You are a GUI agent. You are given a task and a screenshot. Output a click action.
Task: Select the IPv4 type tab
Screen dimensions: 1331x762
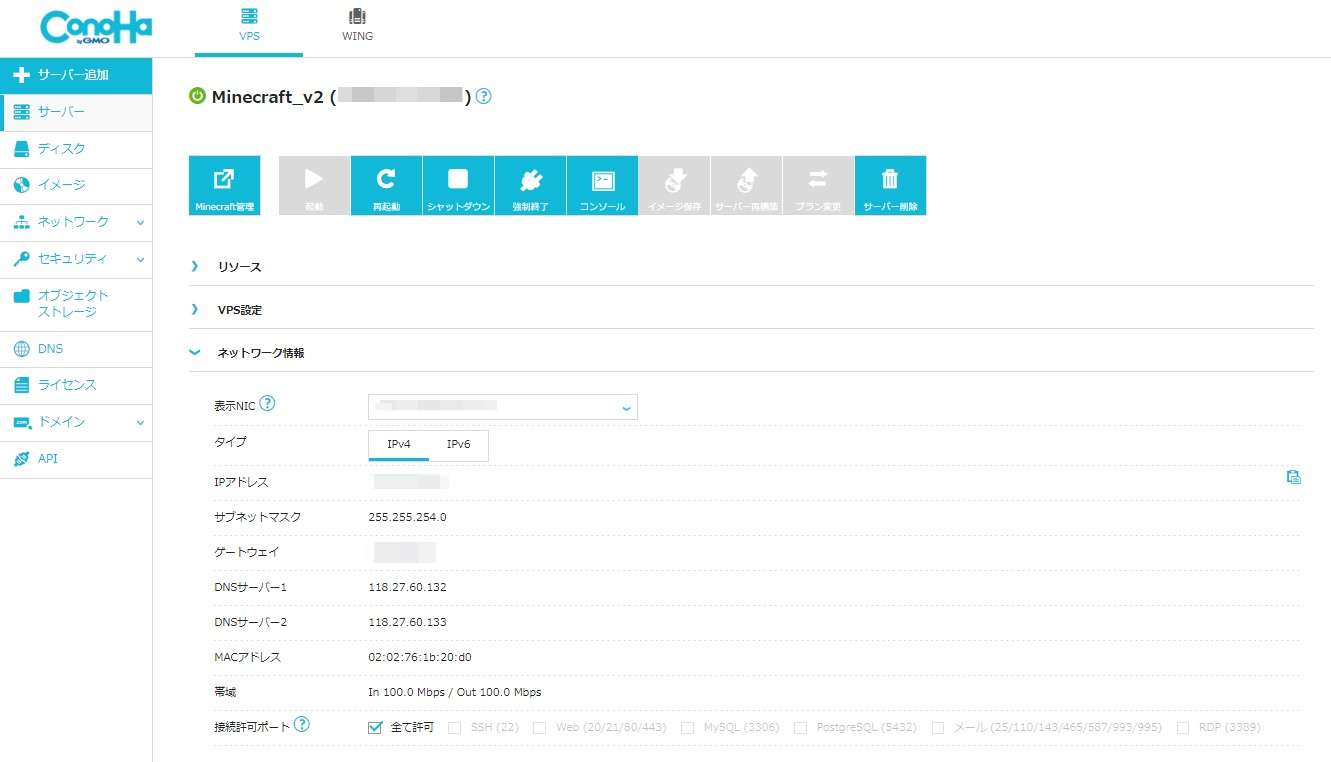click(399, 444)
